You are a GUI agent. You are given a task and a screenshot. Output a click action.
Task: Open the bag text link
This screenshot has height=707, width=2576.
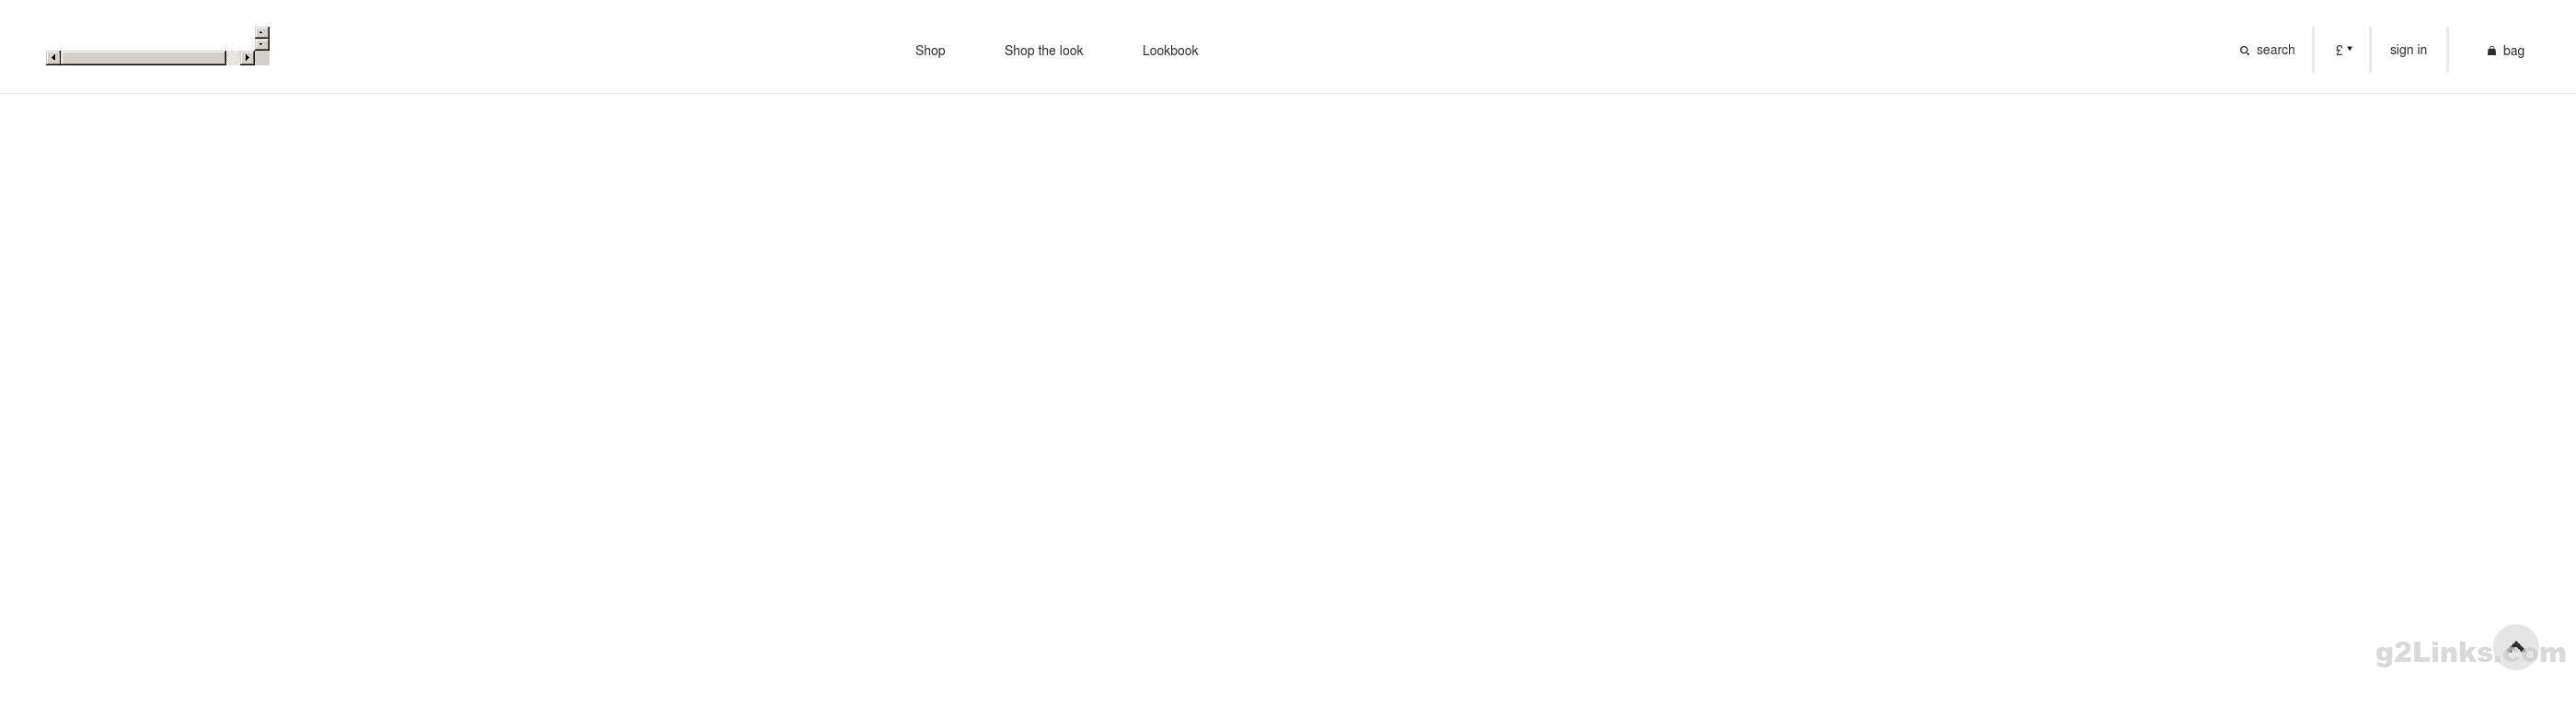2513,51
